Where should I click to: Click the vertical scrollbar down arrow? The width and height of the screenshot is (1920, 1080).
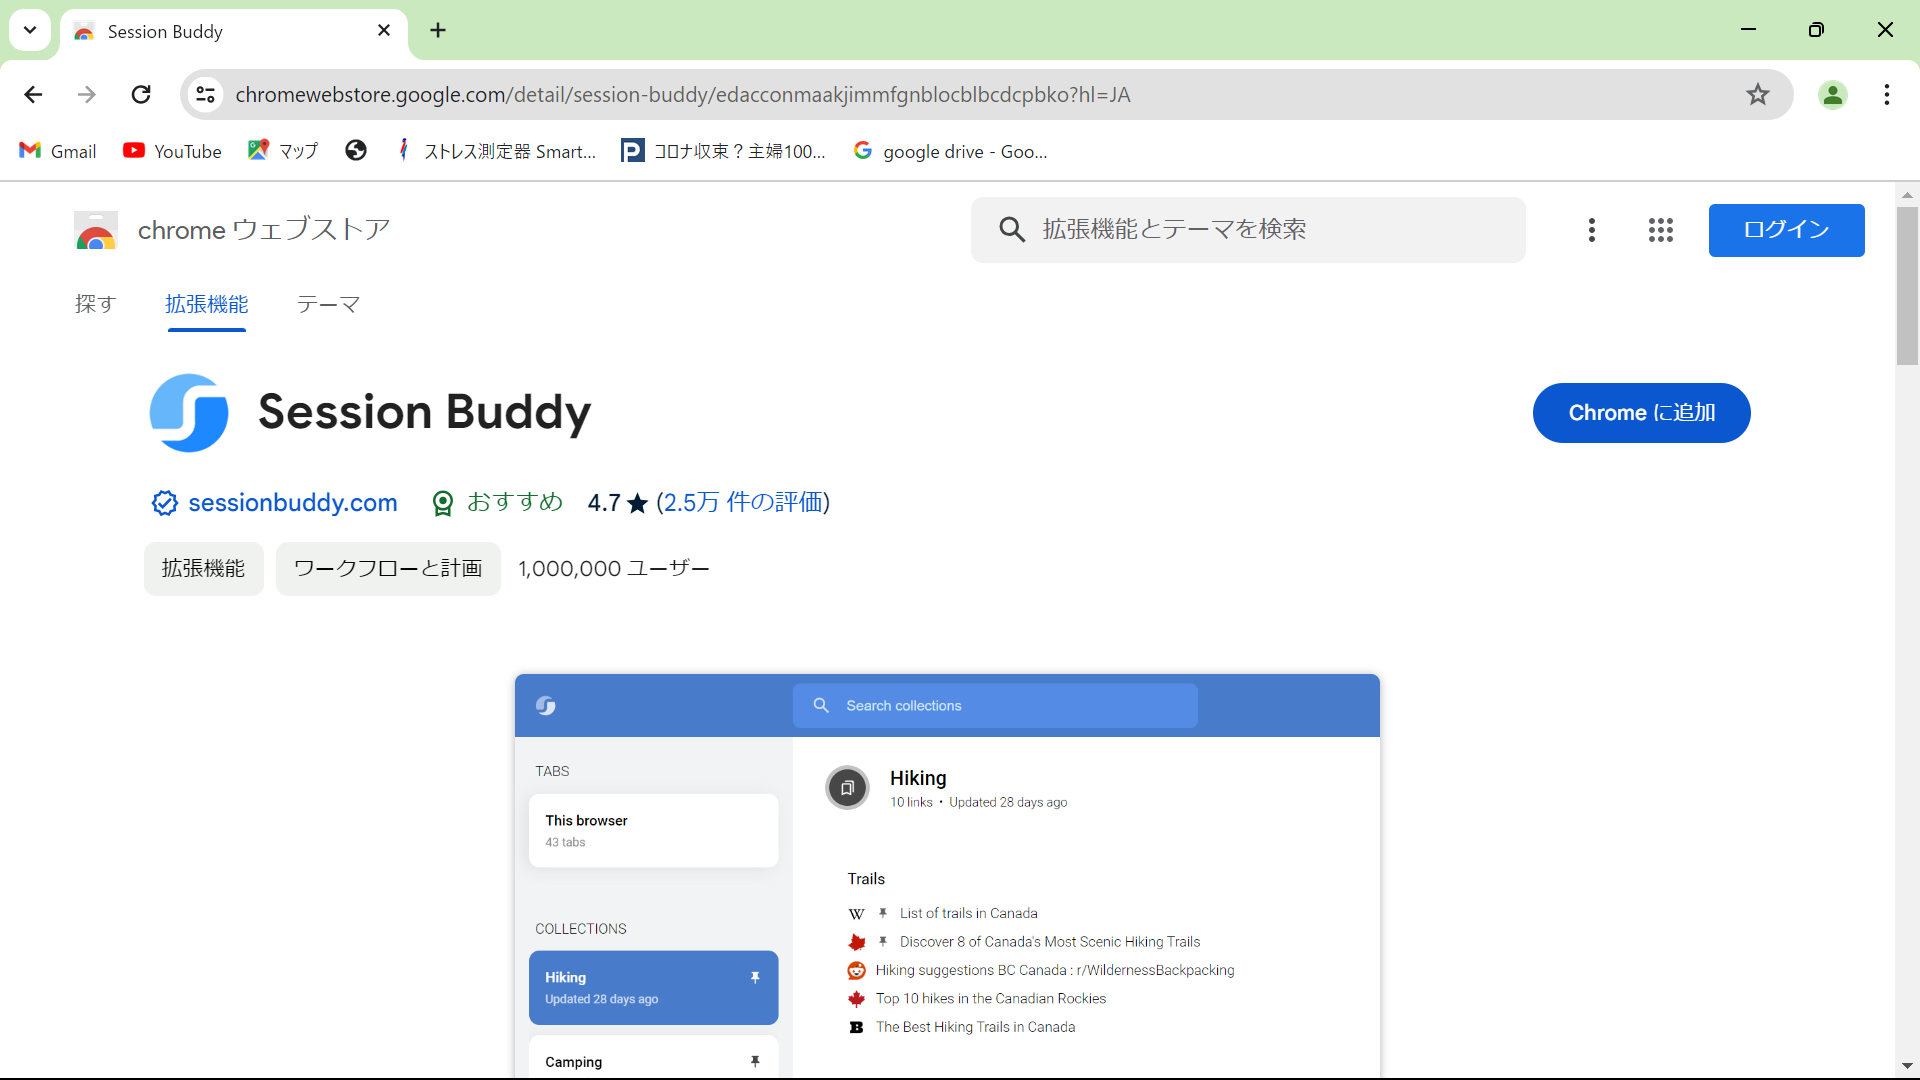point(1908,1066)
